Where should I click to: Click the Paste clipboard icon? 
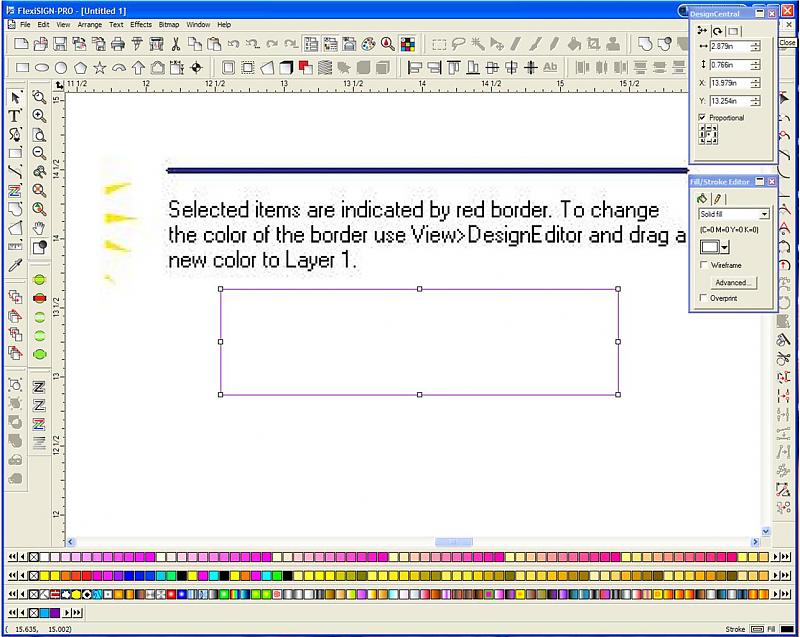tap(214, 44)
